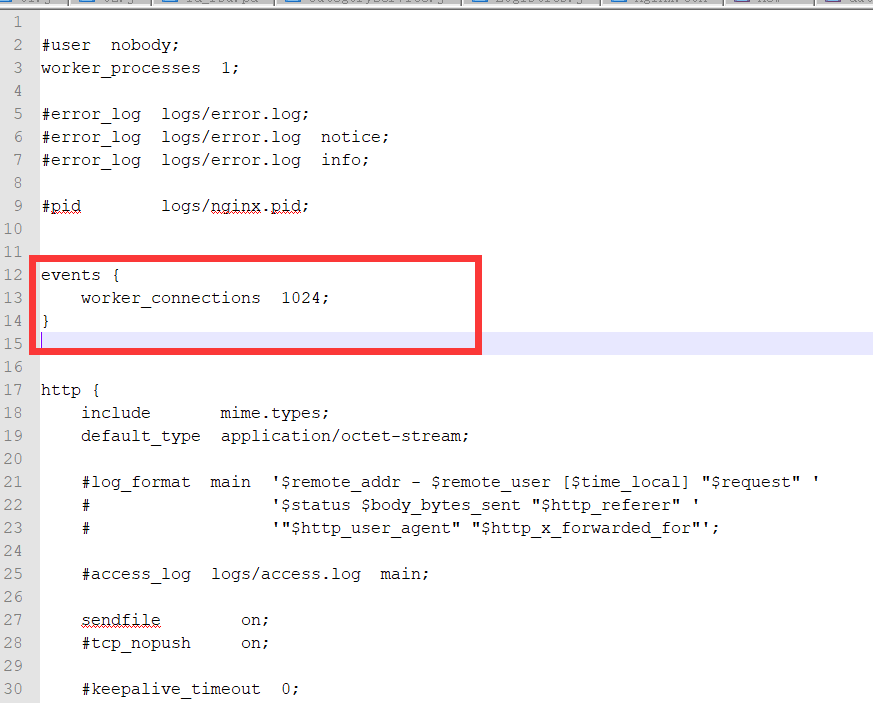
Task: Click the 'include' keyword on line 18
Action: (116, 413)
